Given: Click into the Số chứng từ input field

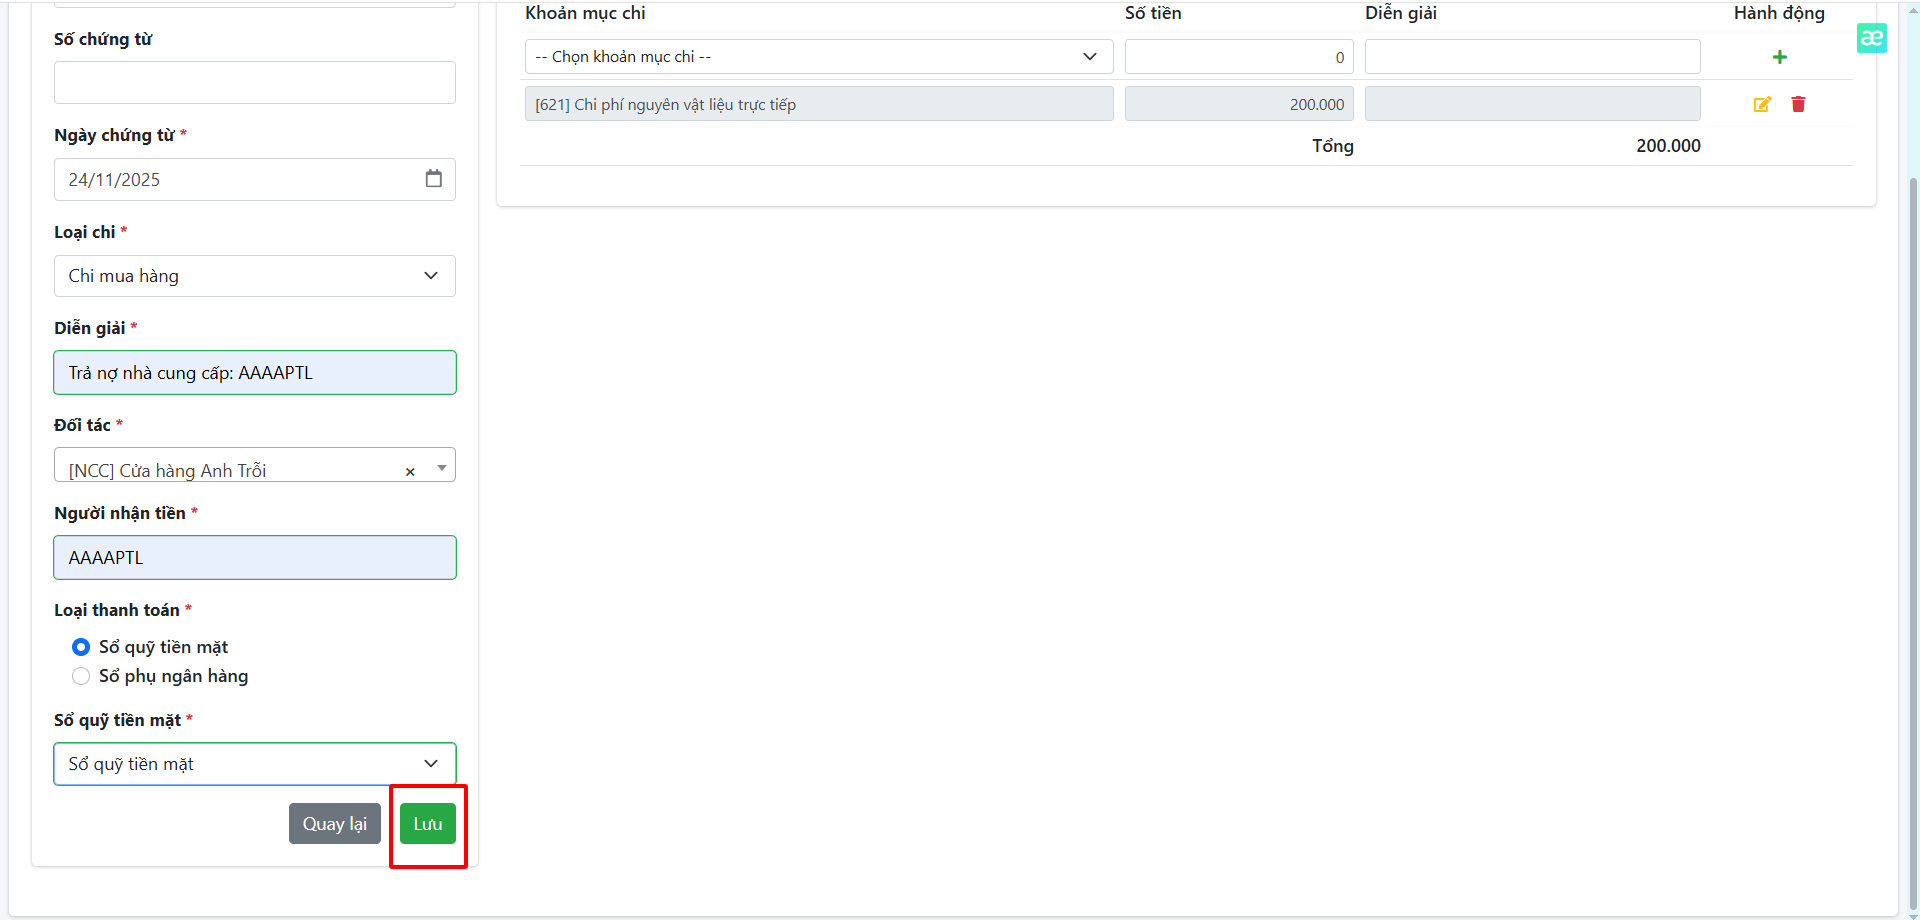Looking at the screenshot, I should (254, 83).
